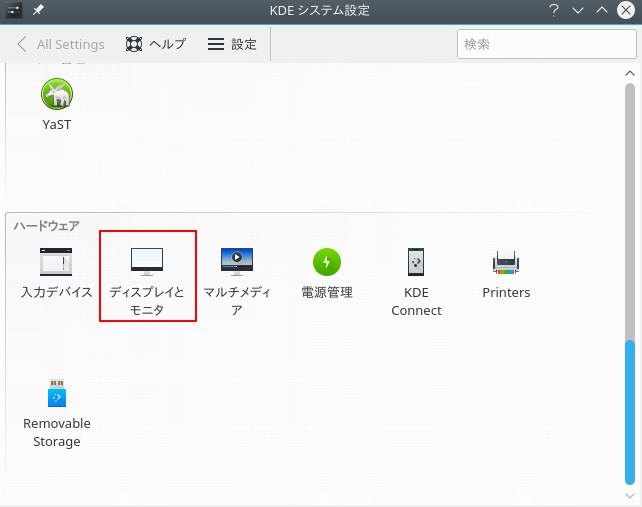
Task: Minimize window with the down chevron
Action: (x=578, y=10)
